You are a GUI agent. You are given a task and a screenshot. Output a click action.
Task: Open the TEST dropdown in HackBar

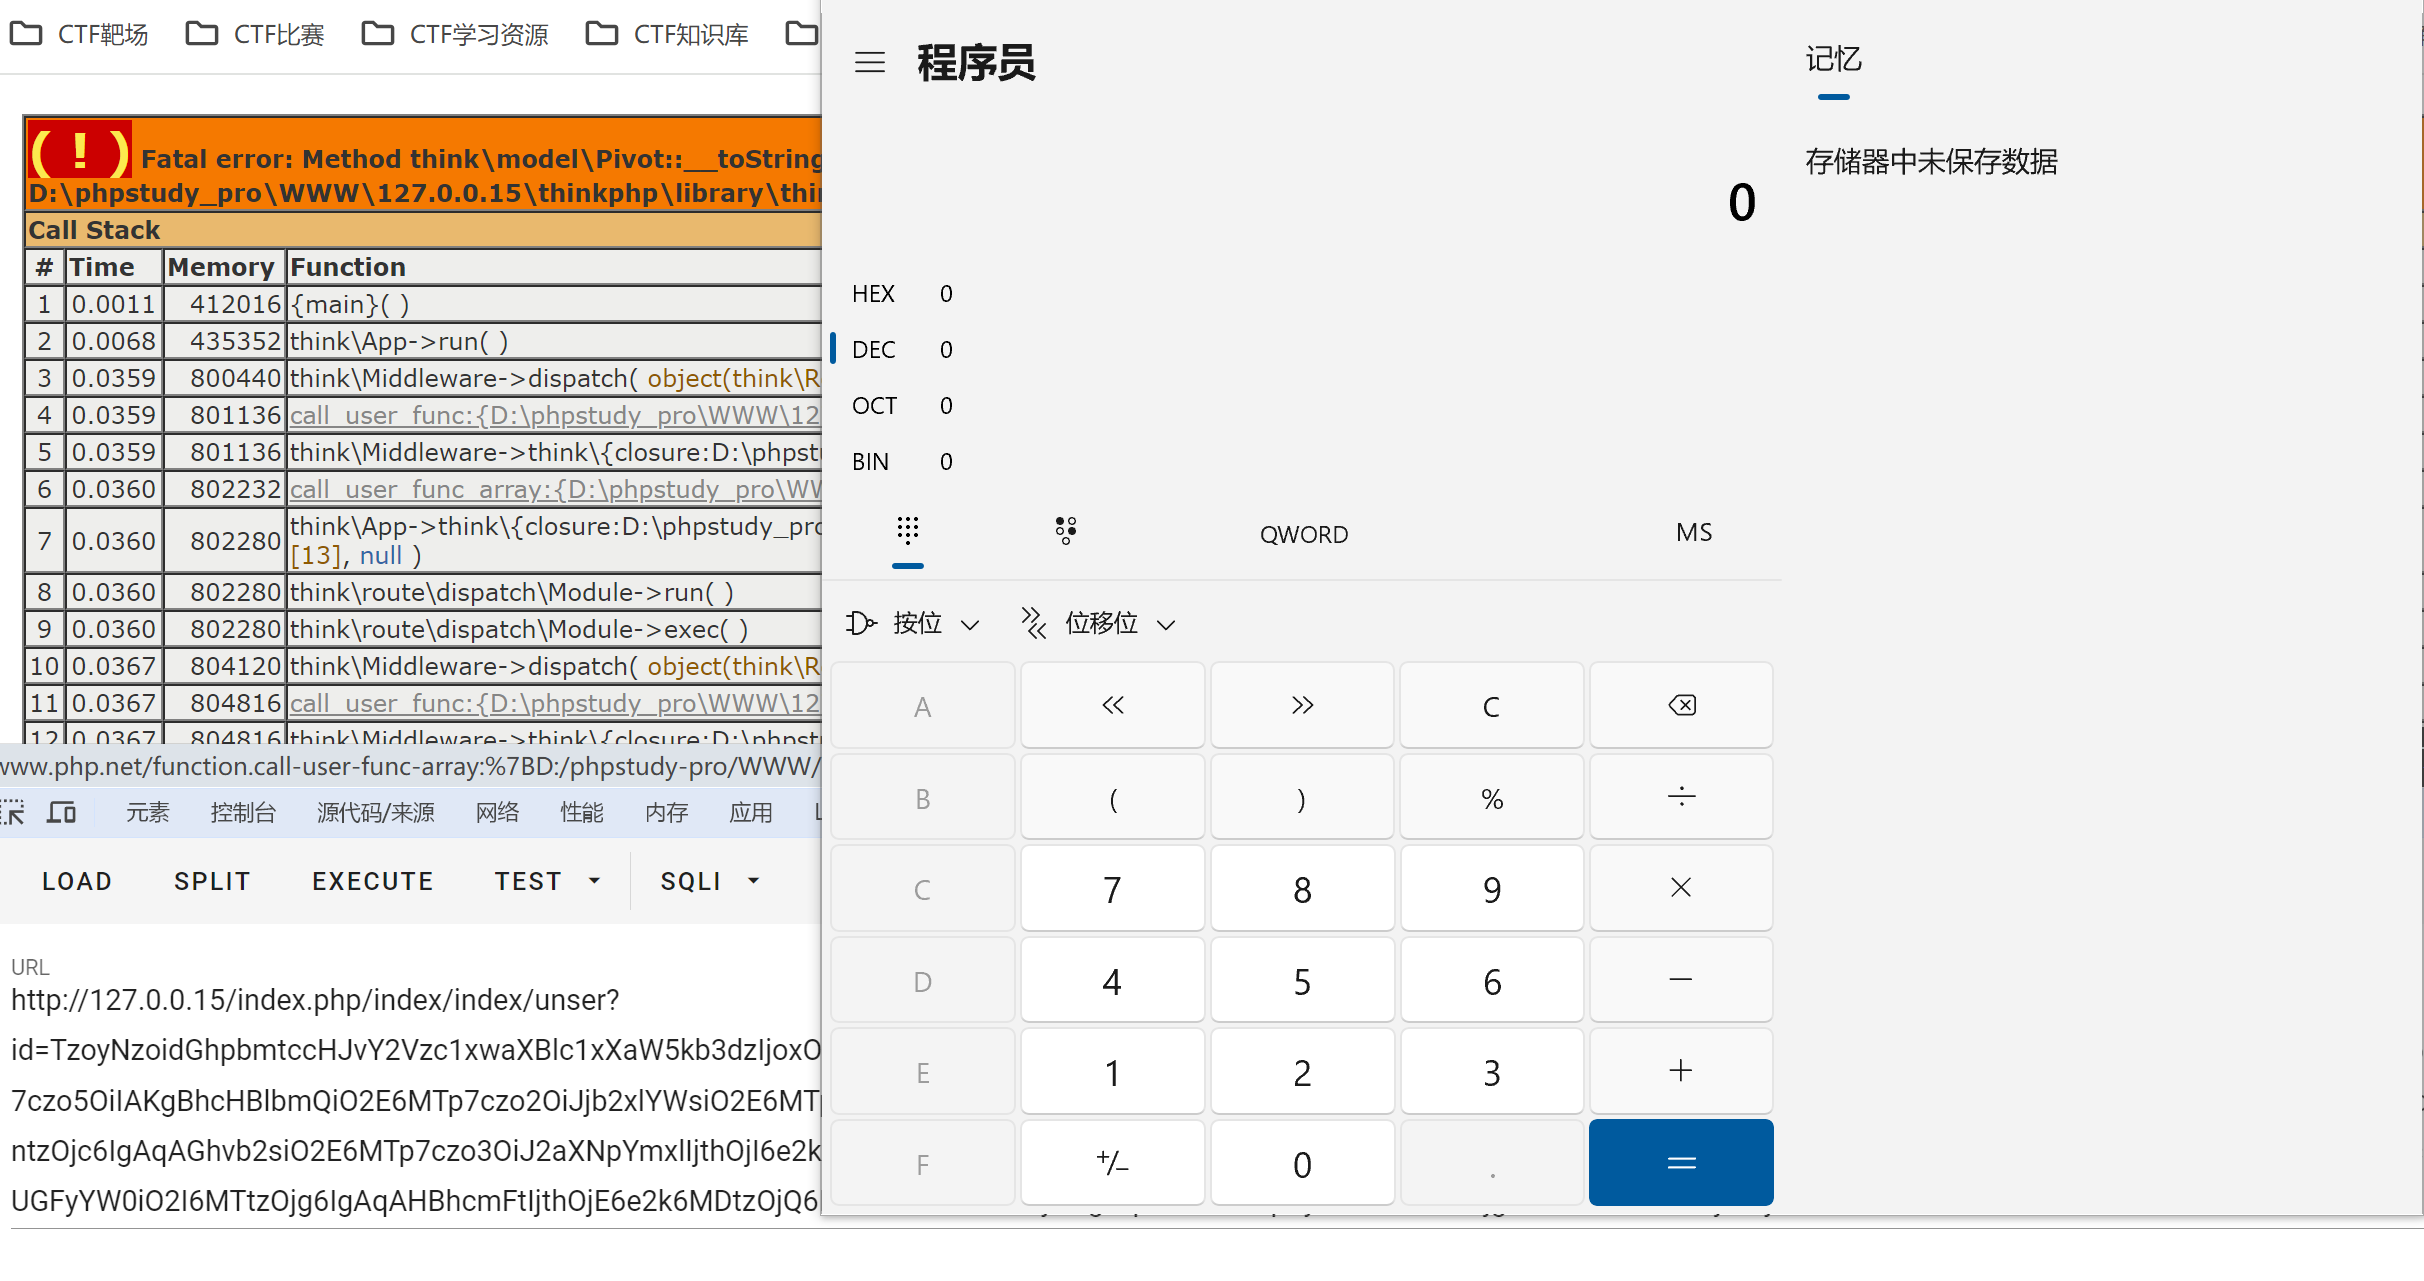[x=547, y=881]
